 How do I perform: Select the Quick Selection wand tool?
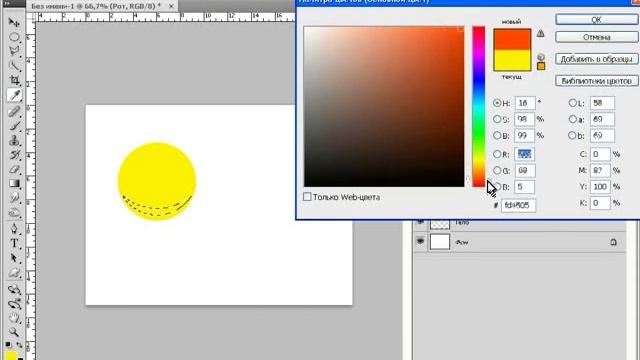14,66
